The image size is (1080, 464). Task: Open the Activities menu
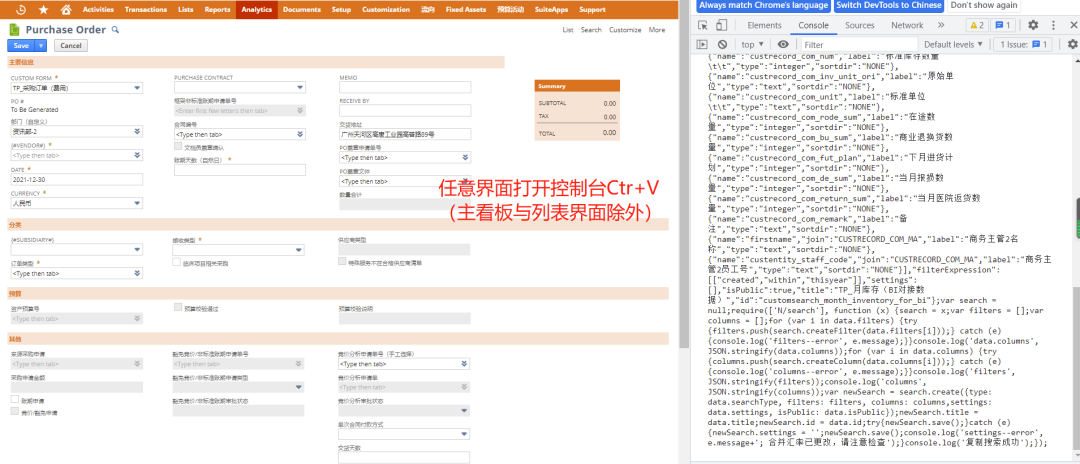click(98, 10)
